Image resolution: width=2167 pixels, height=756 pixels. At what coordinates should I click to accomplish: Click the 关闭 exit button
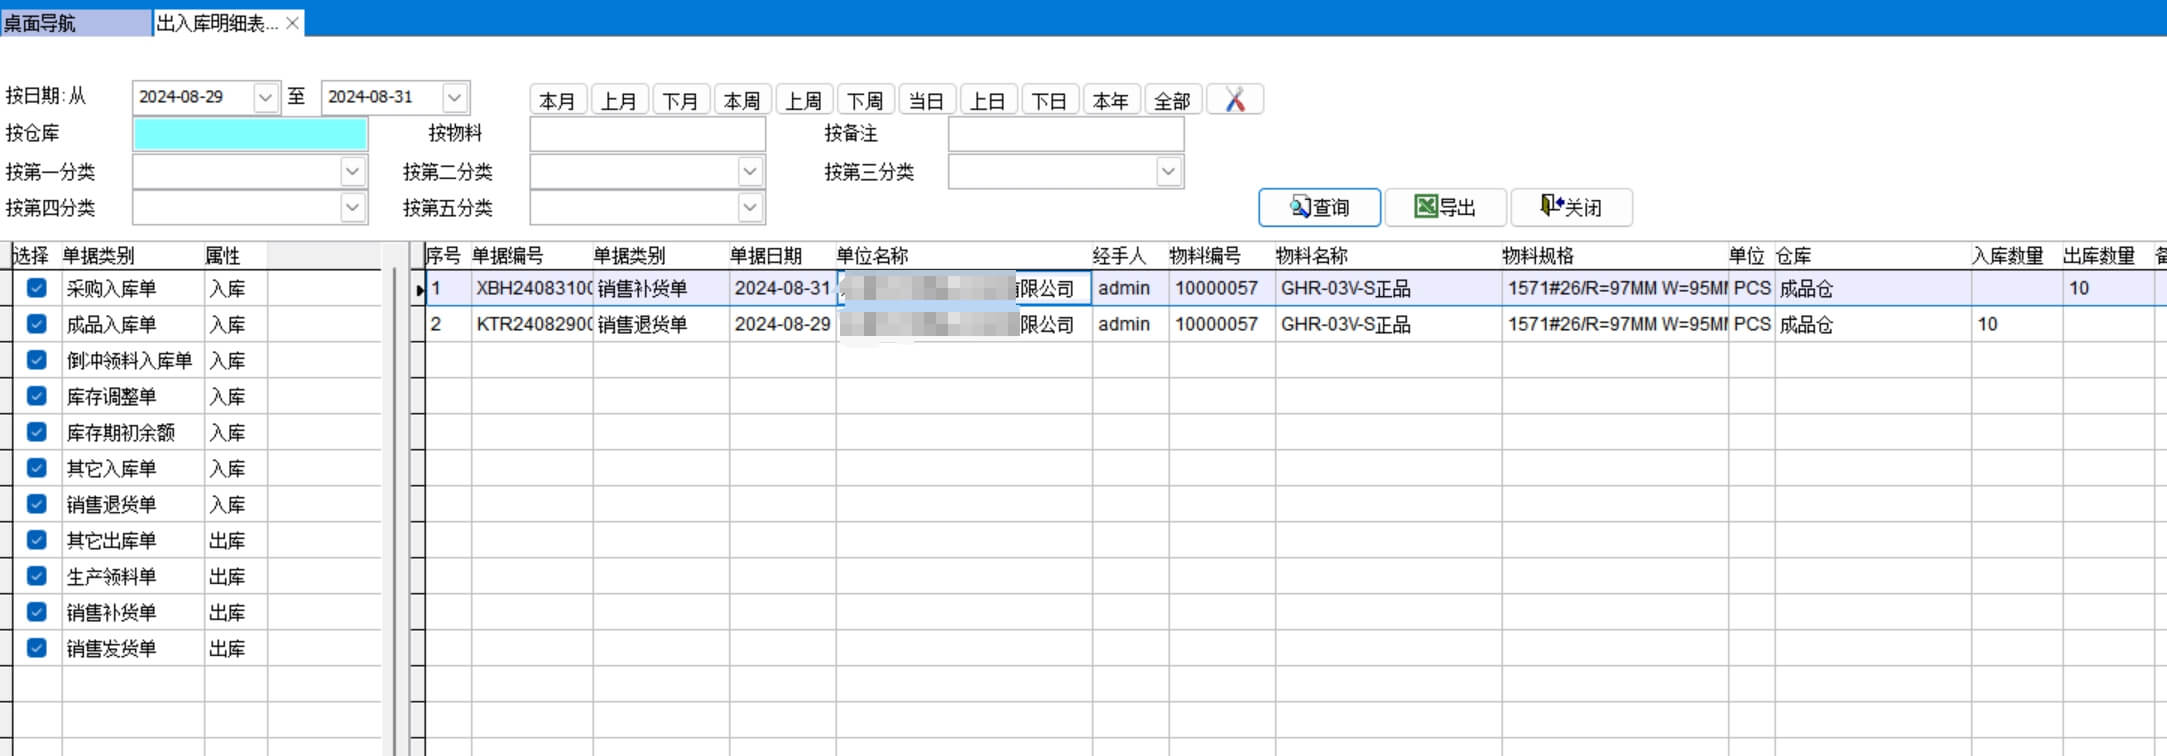1571,207
